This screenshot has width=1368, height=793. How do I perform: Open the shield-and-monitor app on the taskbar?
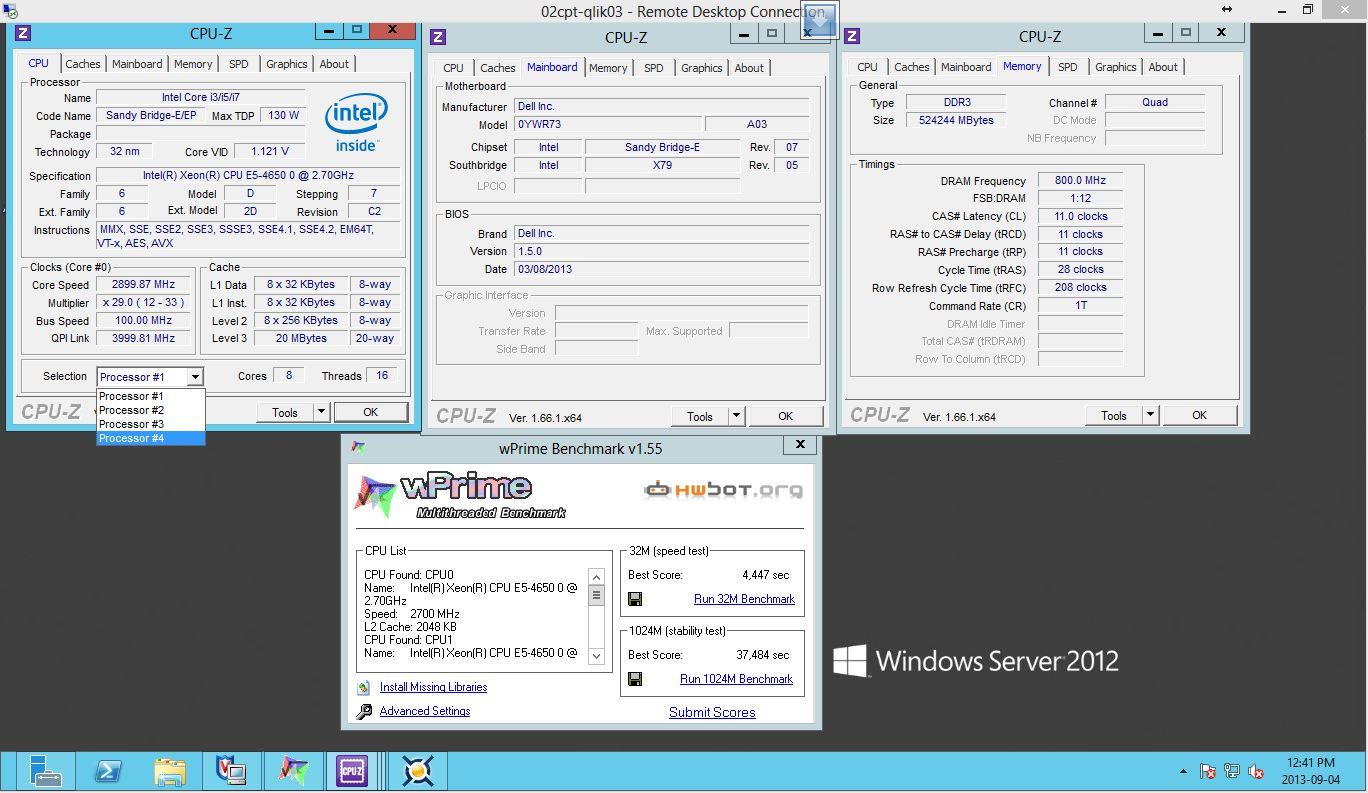click(232, 771)
